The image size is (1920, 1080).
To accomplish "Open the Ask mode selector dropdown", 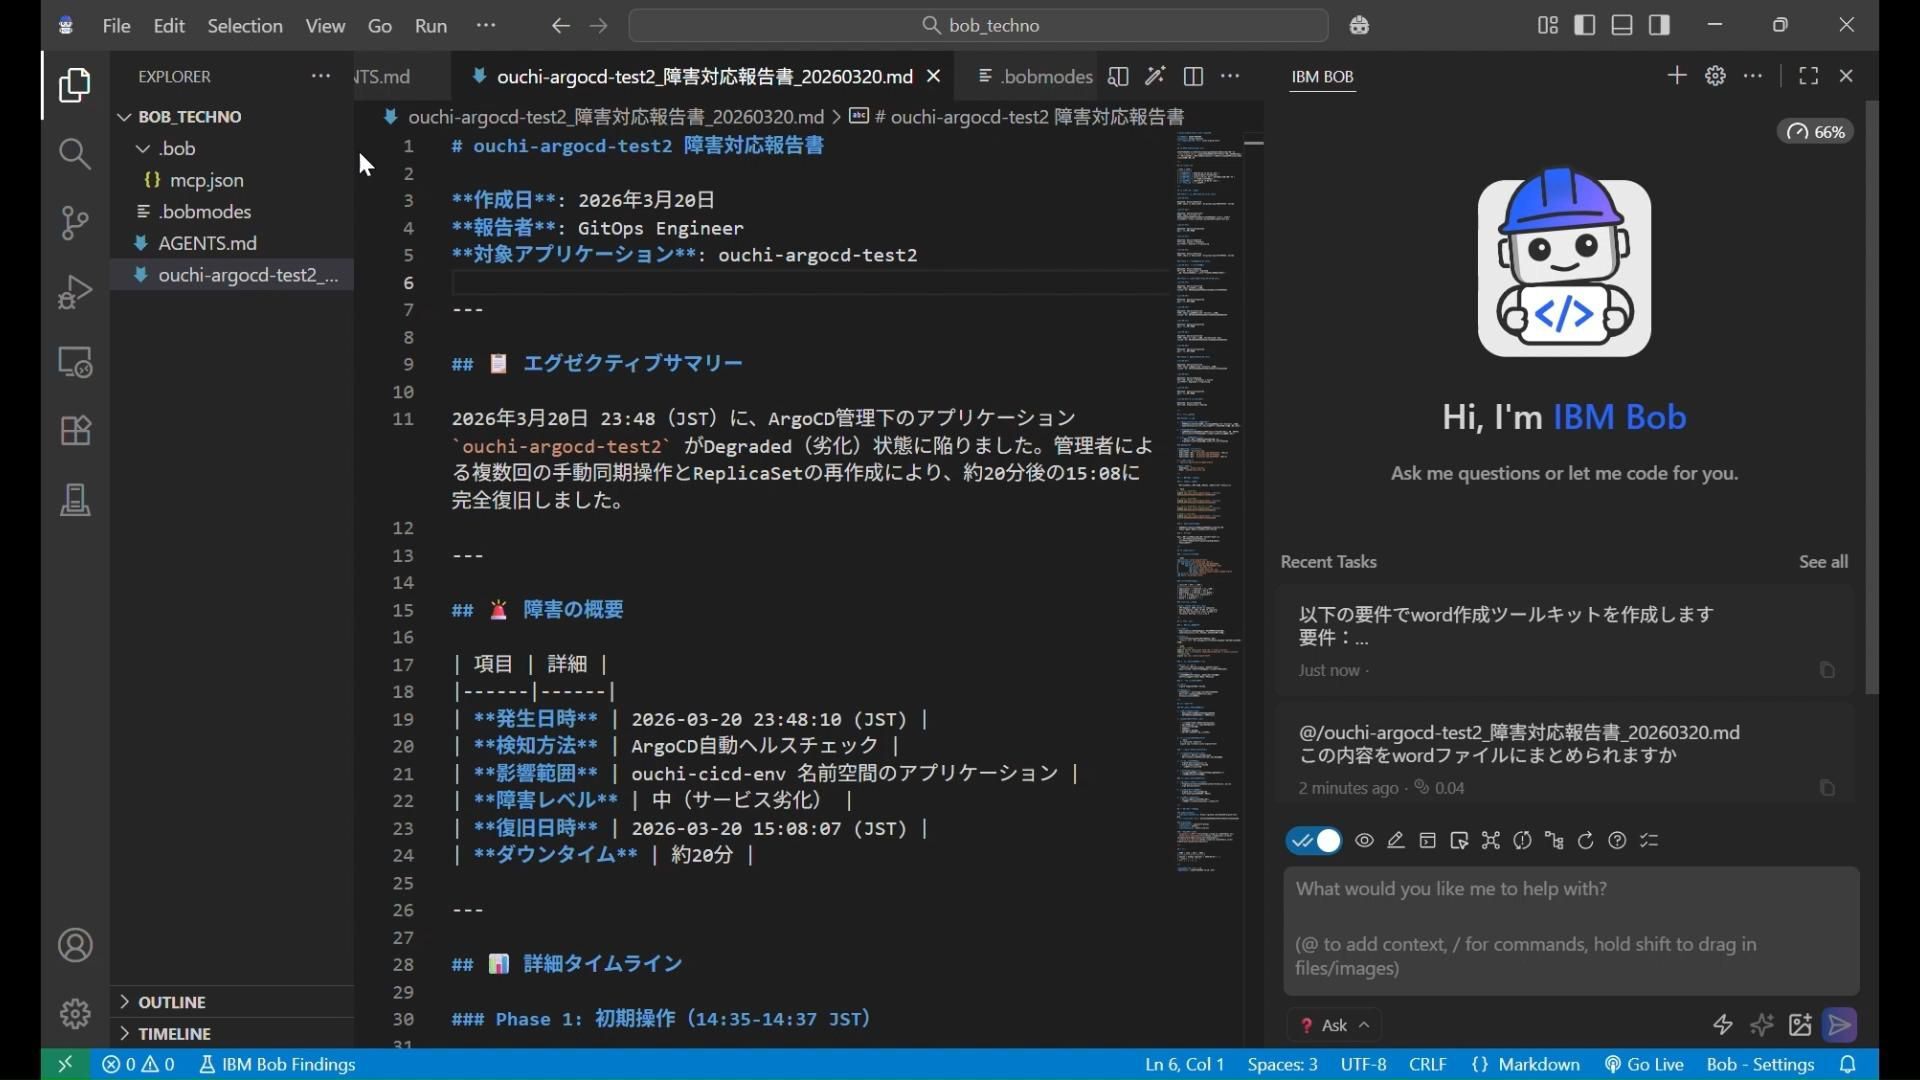I will pos(1334,1025).
